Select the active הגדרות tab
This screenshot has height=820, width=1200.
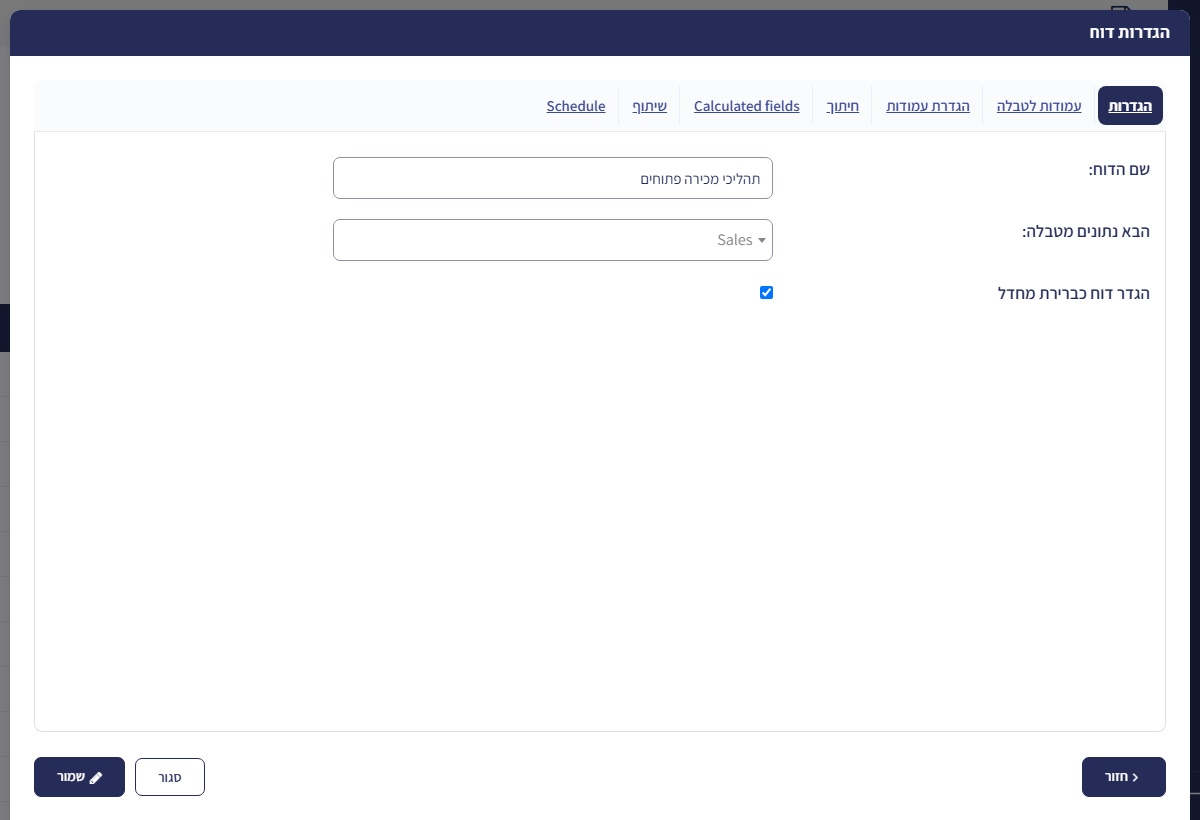pyautogui.click(x=1130, y=106)
